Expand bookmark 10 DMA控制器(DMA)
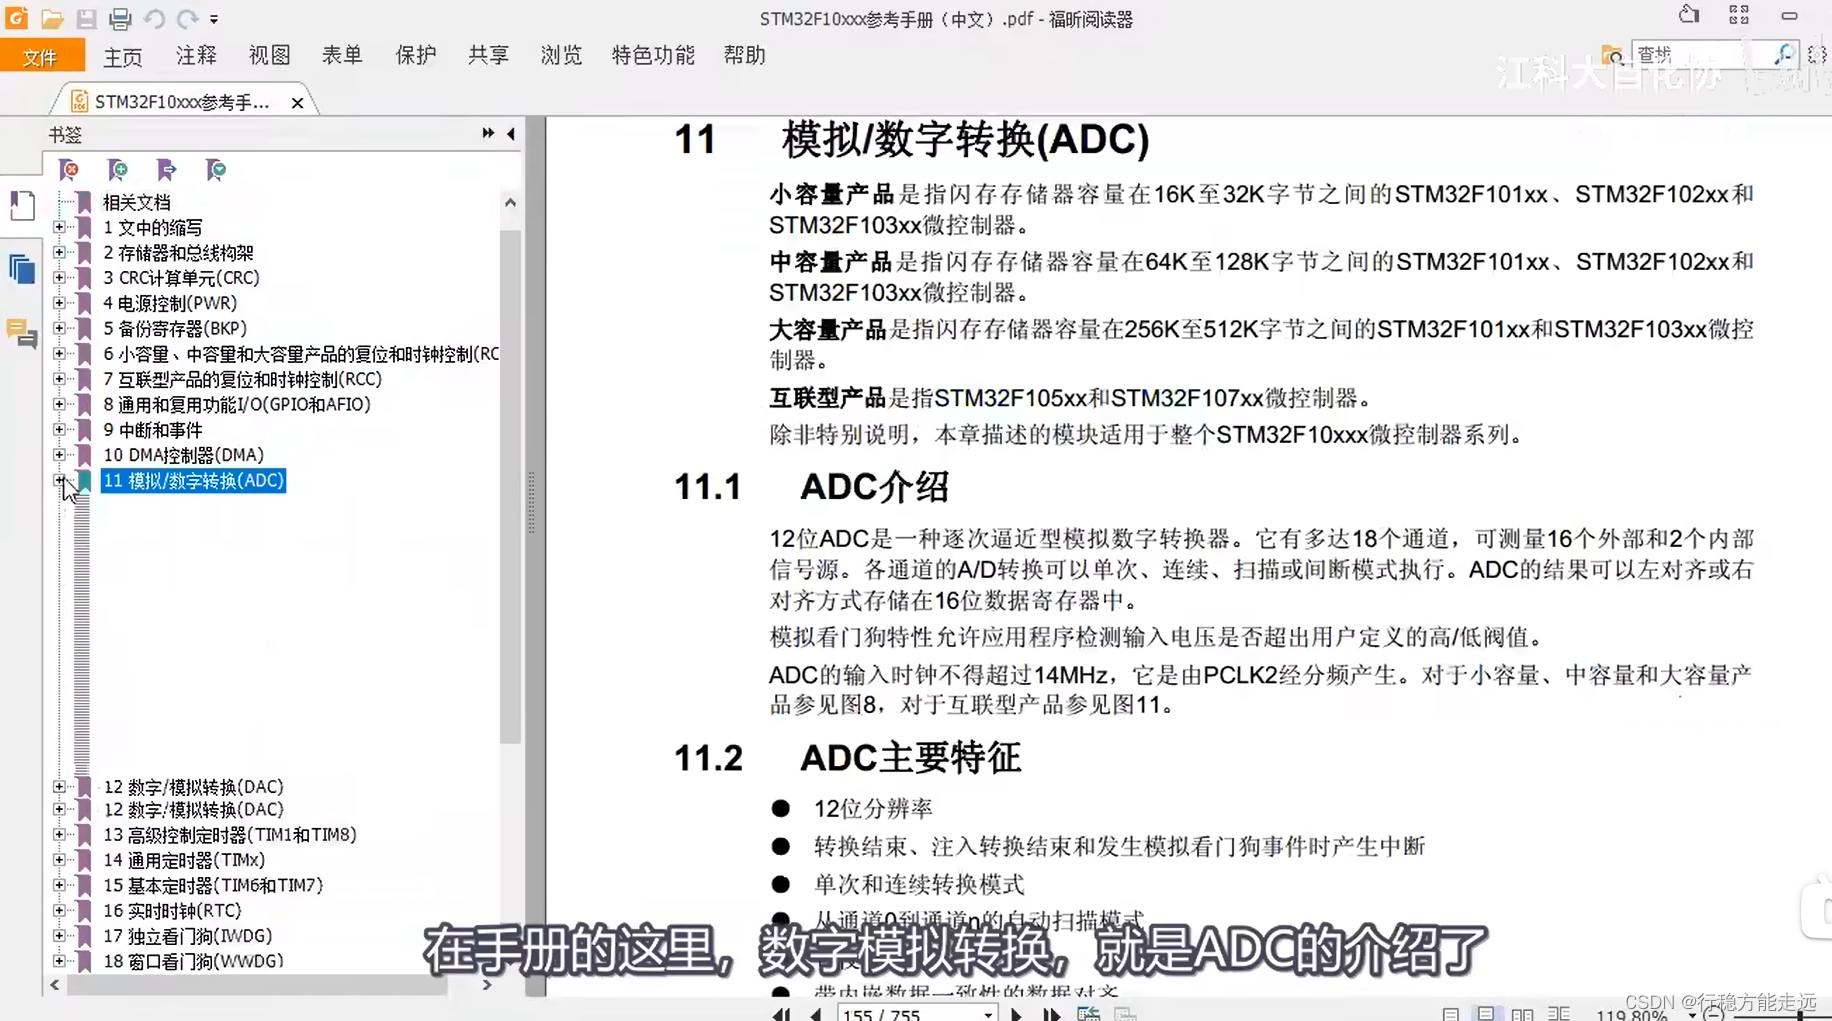The height and width of the screenshot is (1021, 1832). click(60, 455)
